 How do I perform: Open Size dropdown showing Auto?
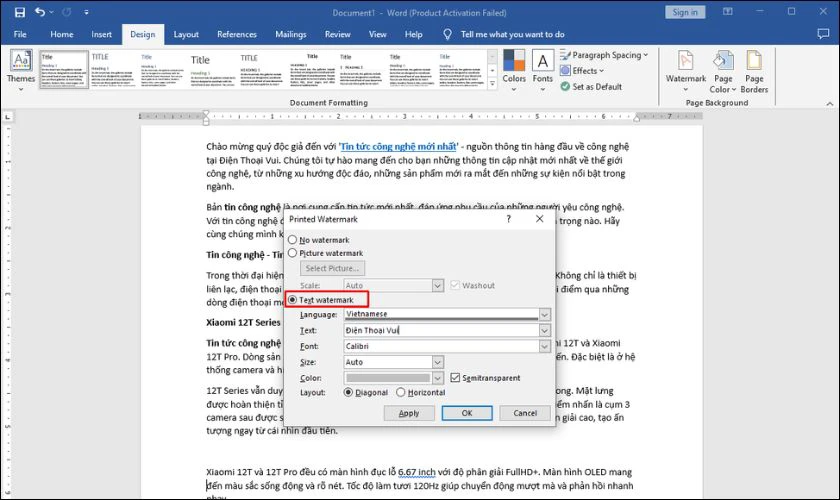point(438,362)
